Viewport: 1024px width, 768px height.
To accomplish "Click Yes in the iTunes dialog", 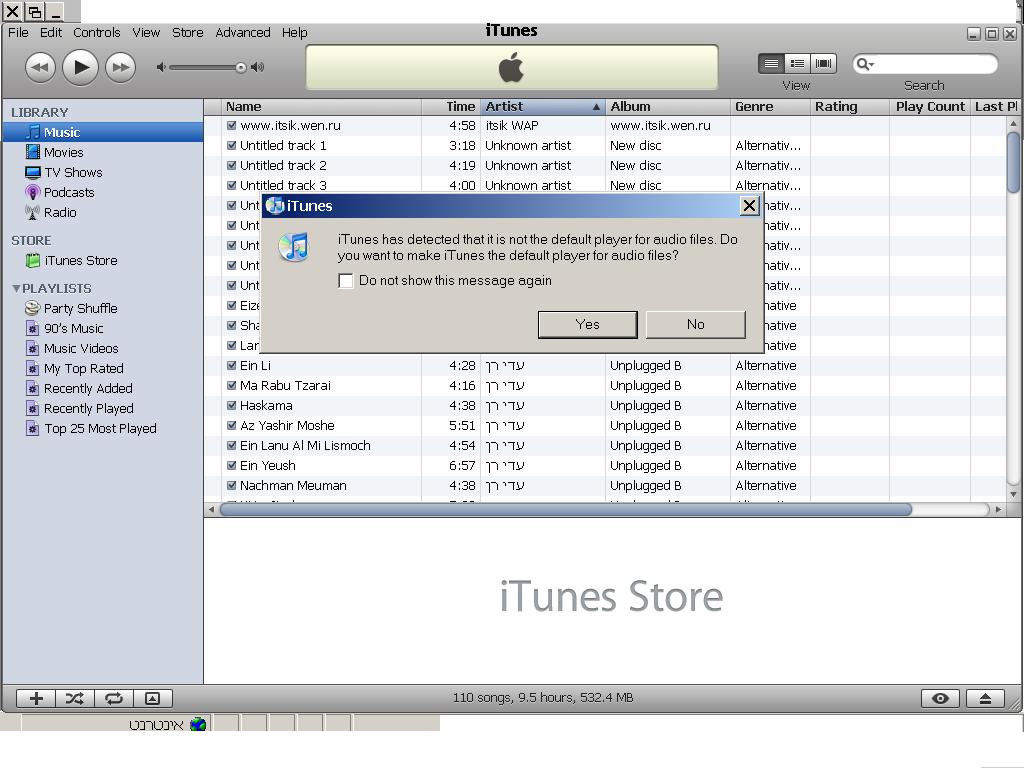I will point(587,325).
